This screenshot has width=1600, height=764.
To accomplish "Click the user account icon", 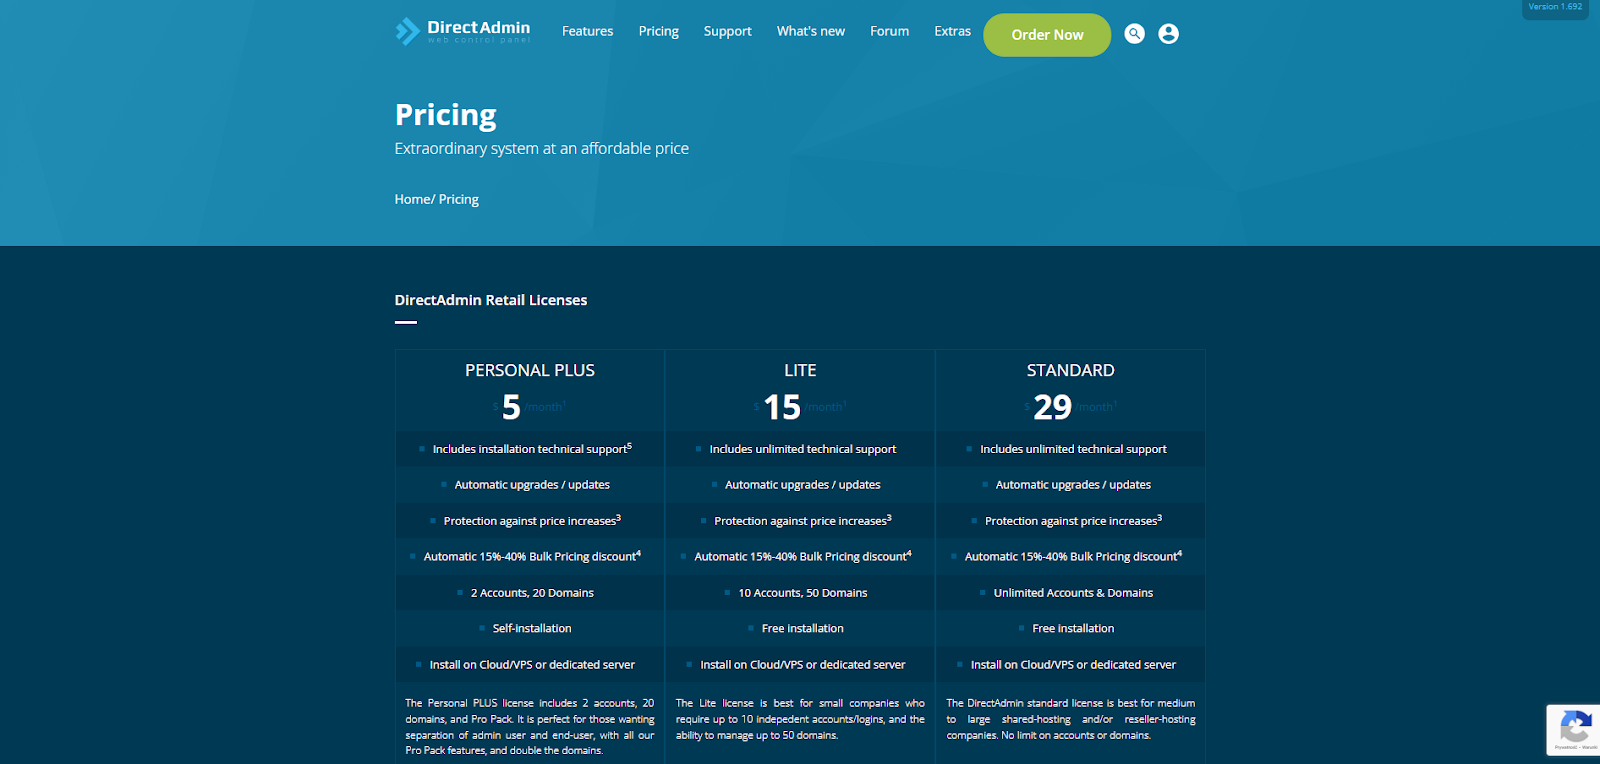I will (1168, 34).
